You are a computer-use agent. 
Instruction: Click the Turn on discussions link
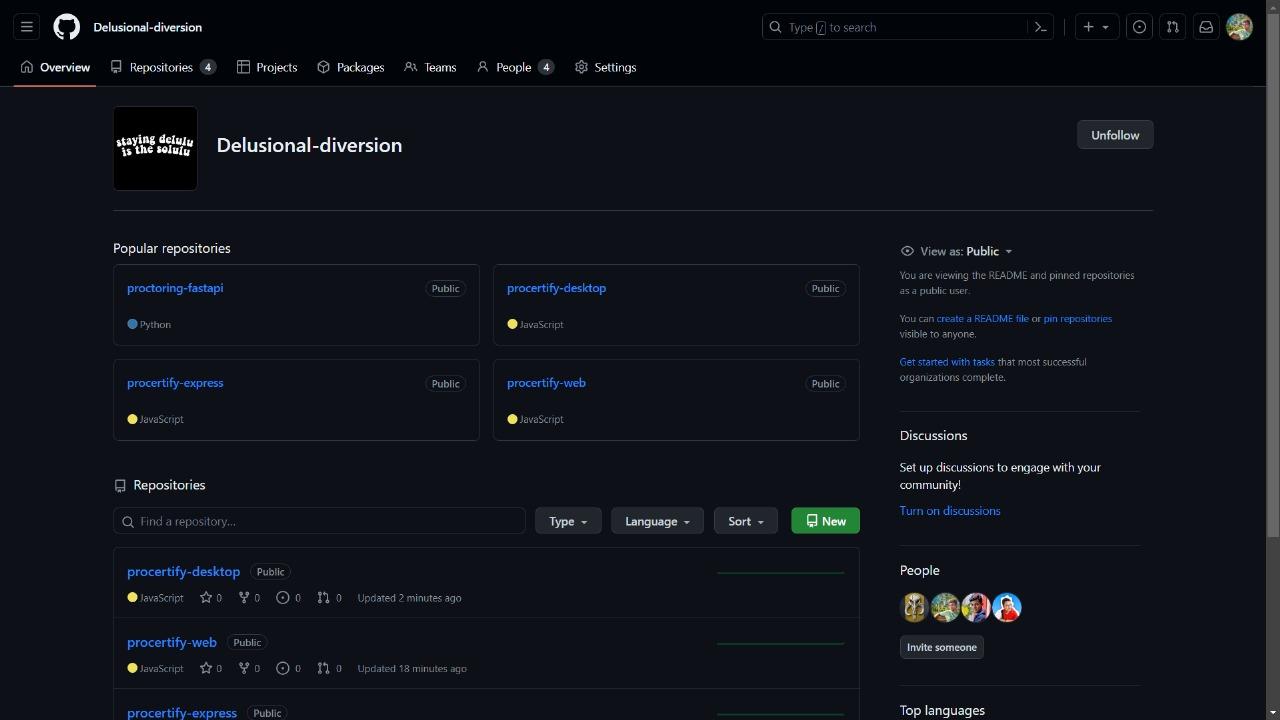(x=950, y=511)
